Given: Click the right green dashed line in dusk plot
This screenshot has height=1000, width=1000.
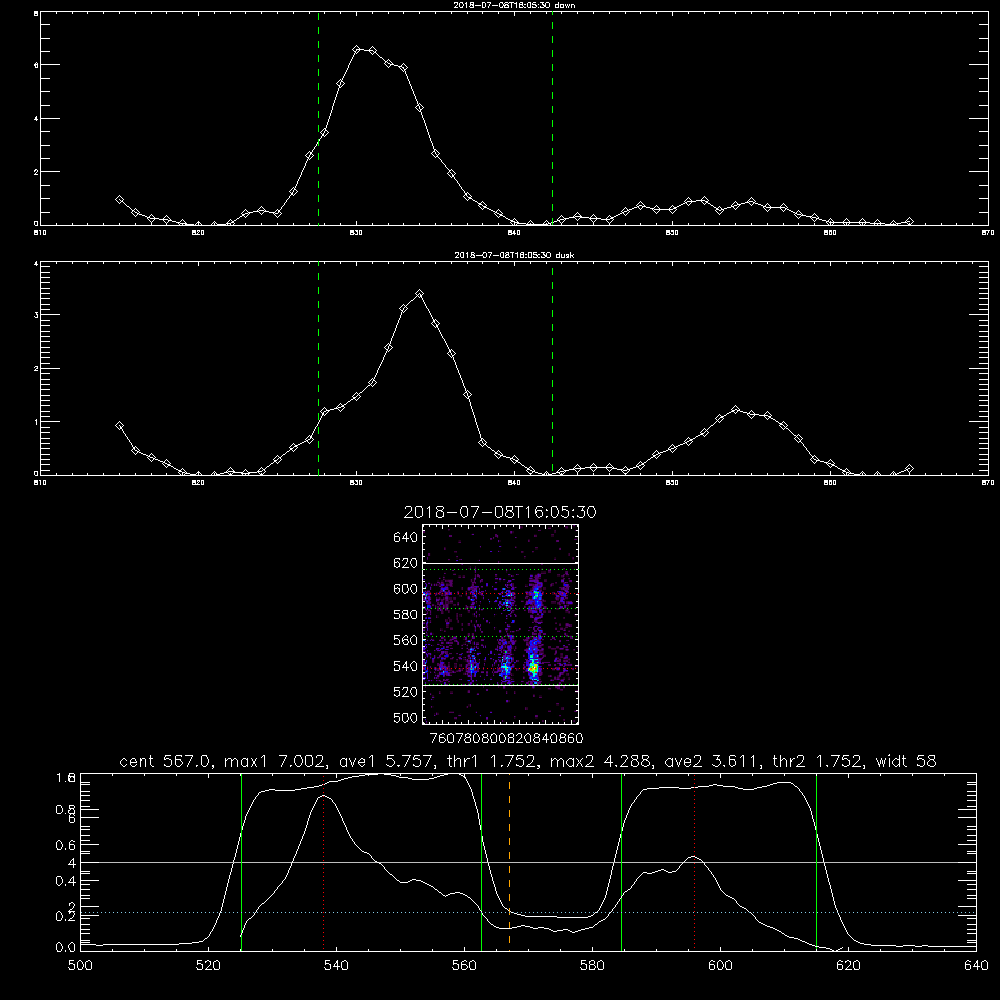Looking at the screenshot, I should [x=552, y=368].
